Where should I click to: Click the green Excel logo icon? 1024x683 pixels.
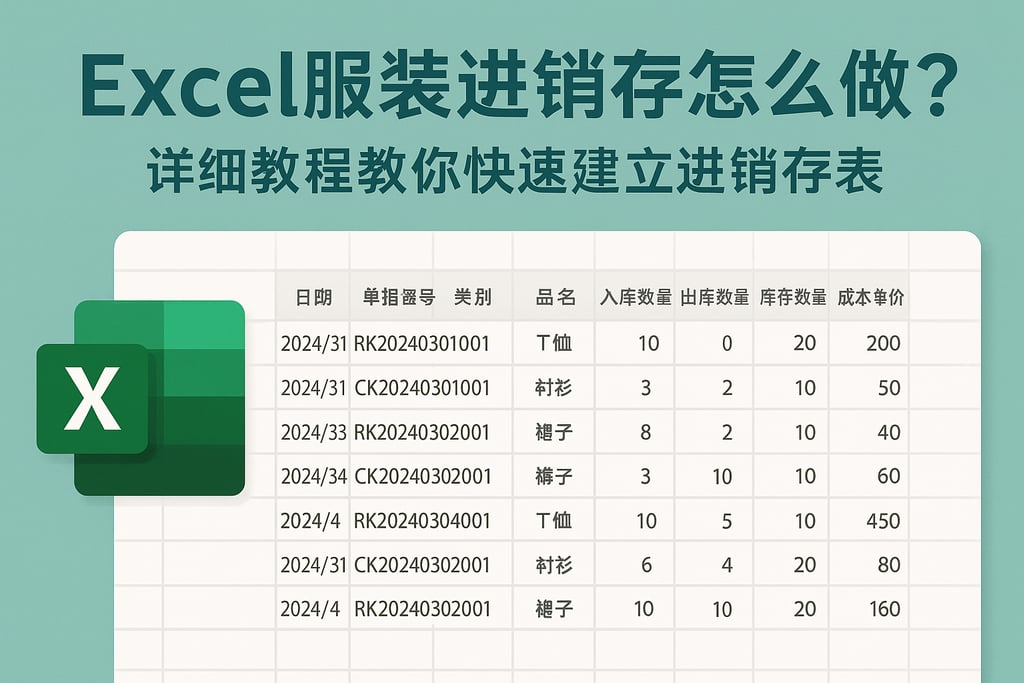pos(140,395)
